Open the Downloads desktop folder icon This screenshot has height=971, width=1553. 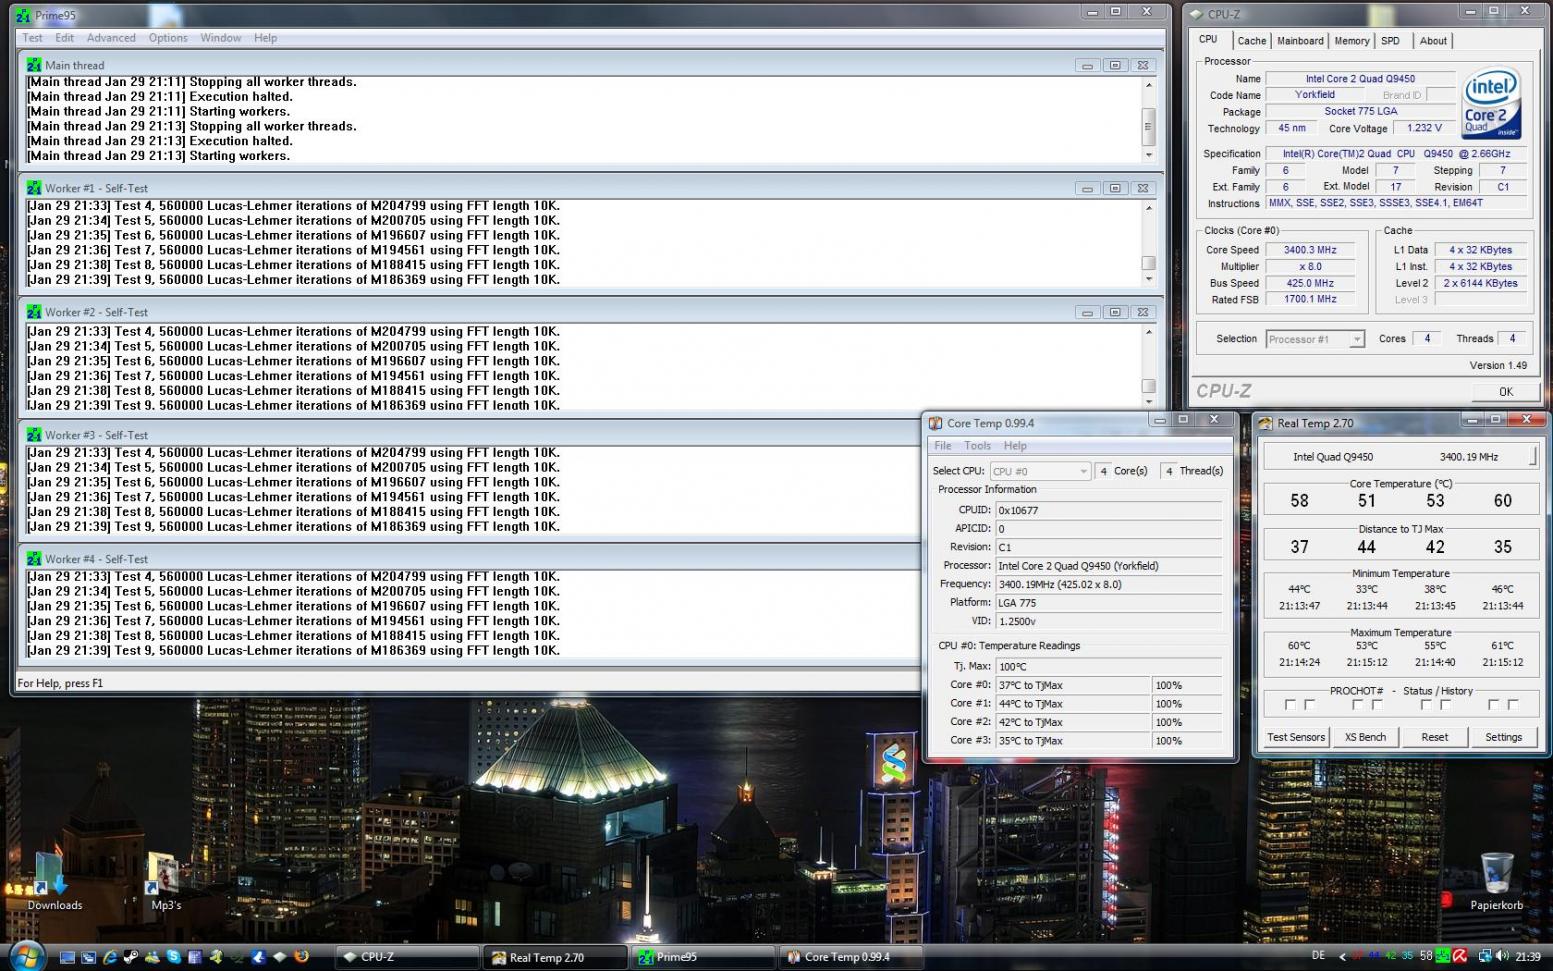pyautogui.click(x=54, y=881)
